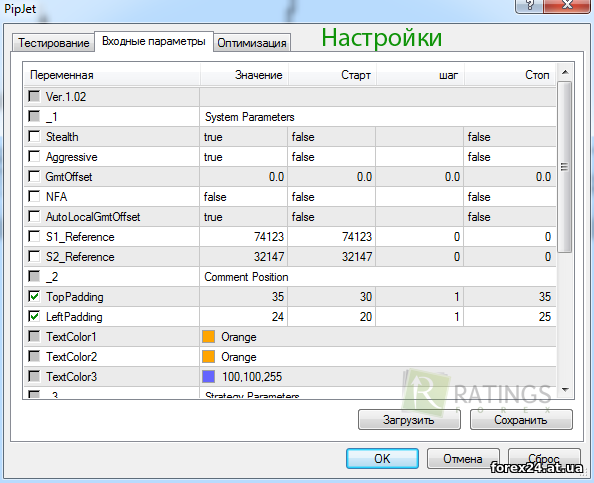Select the GmtOffset value field
This screenshot has height=483, width=594.
(x=244, y=177)
